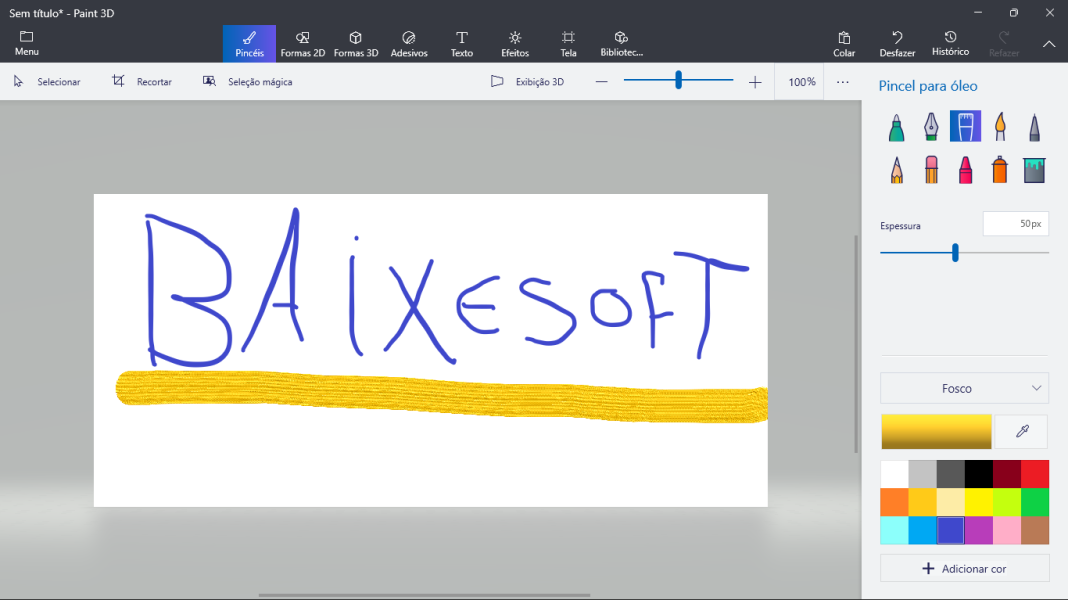Select the Marker tool
The height and width of the screenshot is (600, 1068).
pos(896,126)
